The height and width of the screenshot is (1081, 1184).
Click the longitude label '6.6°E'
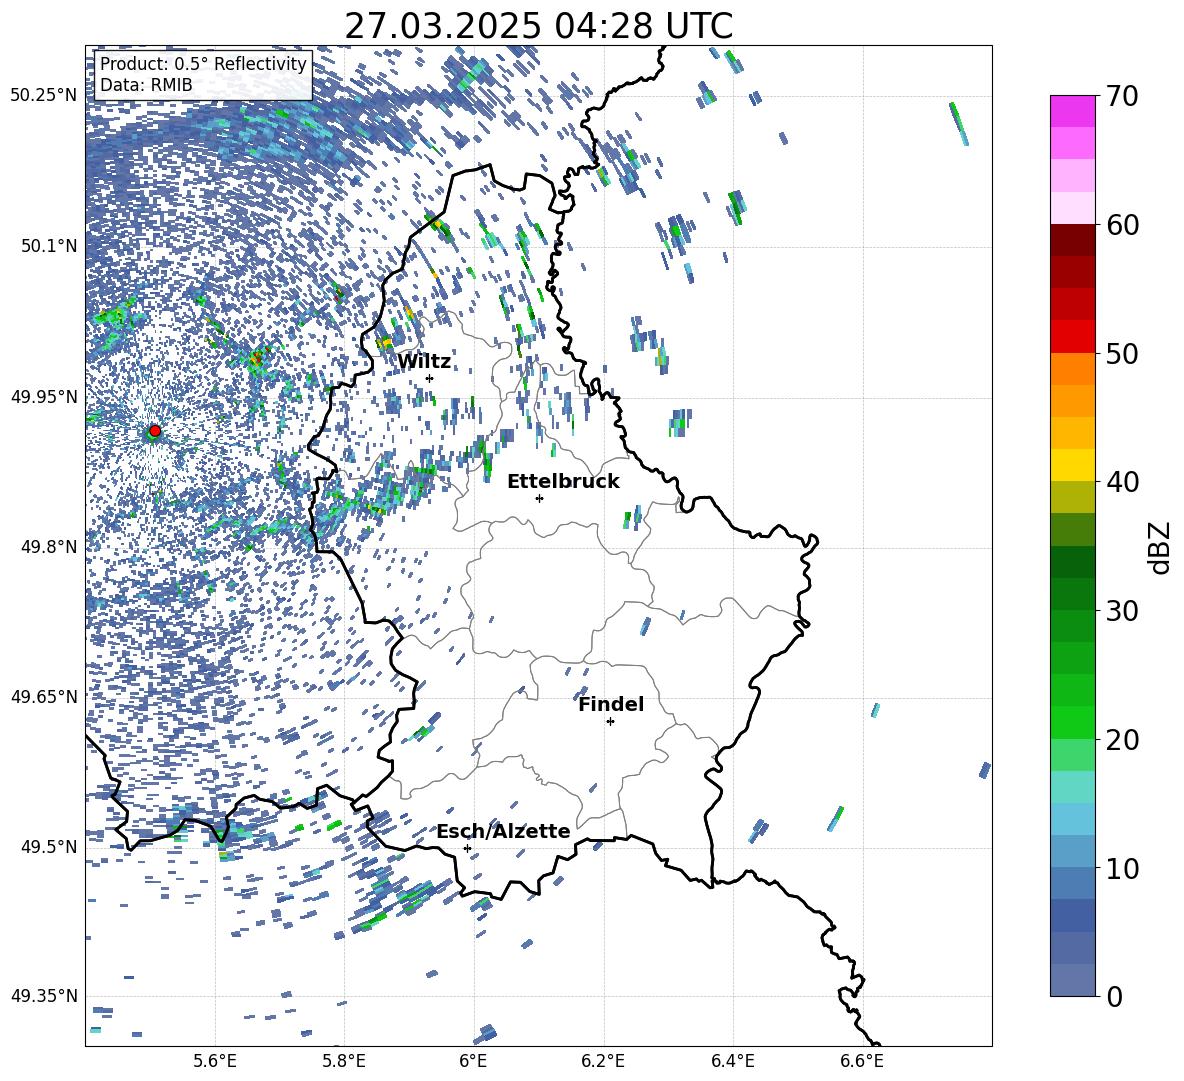tap(862, 1061)
